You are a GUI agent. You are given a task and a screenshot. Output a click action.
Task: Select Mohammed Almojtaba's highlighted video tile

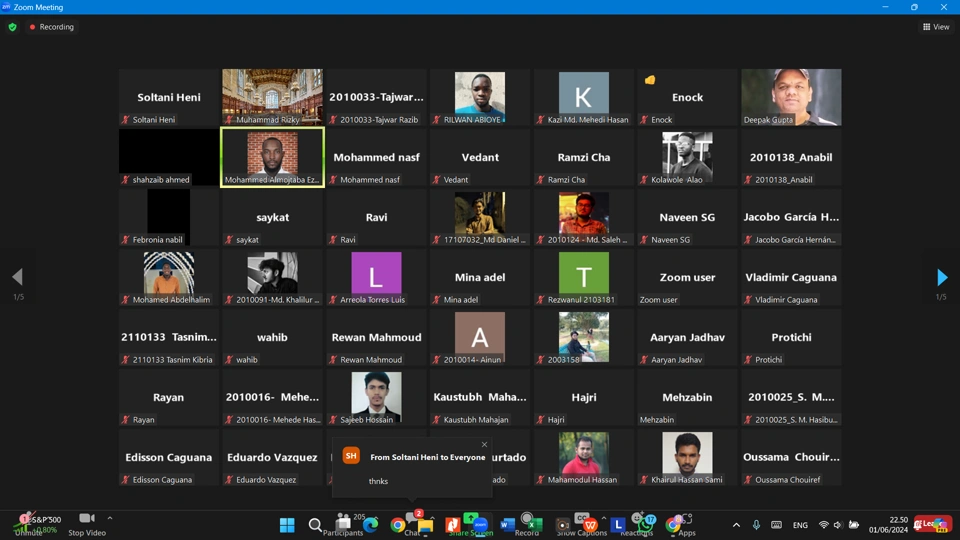tap(272, 157)
